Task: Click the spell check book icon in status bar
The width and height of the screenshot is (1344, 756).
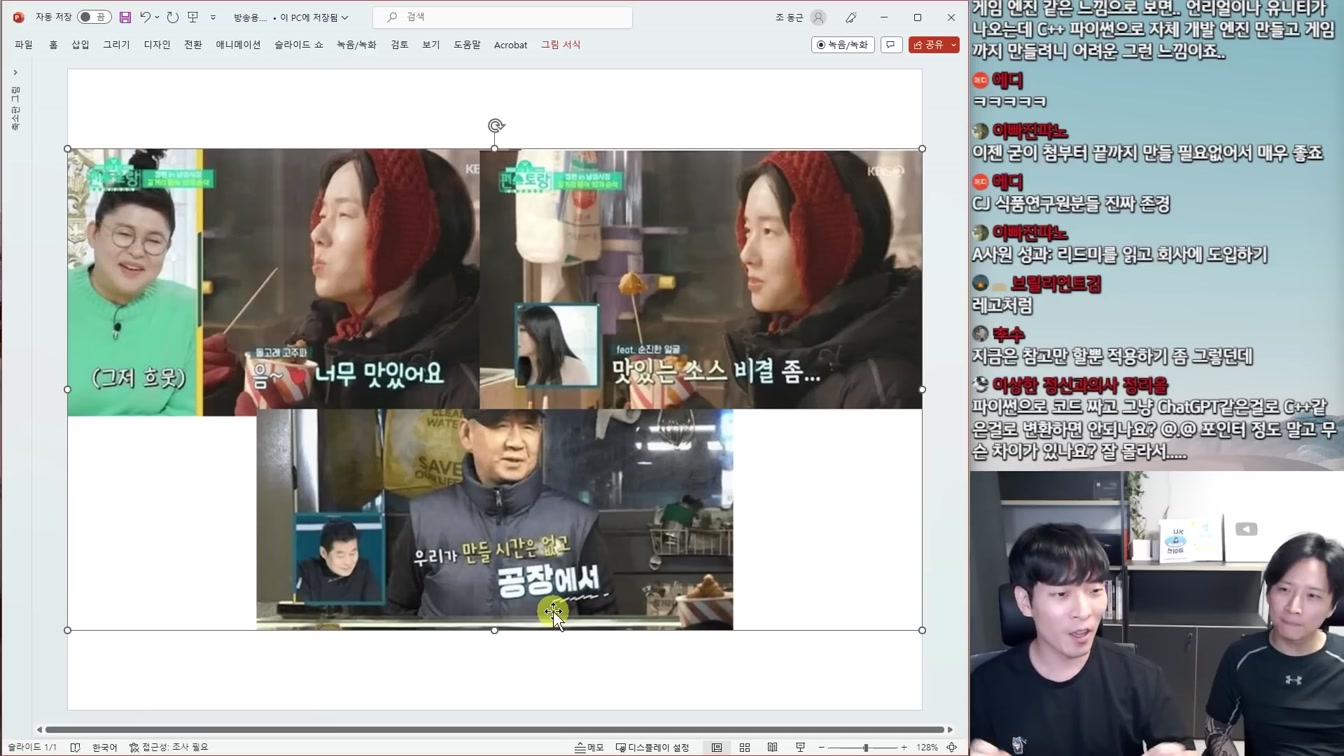Action: pos(76,747)
